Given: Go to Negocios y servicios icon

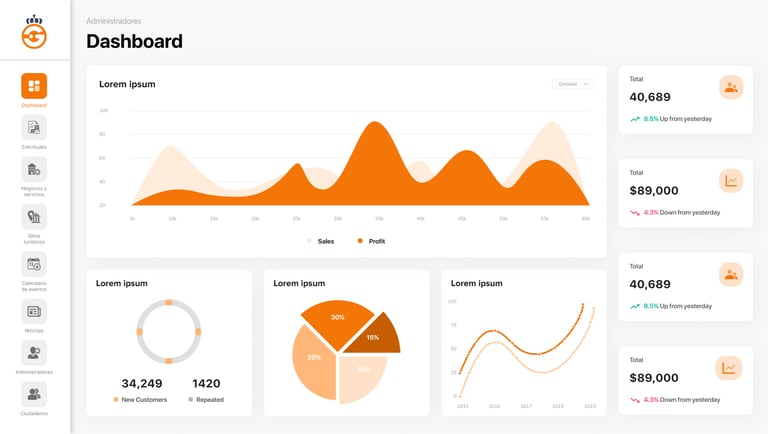Looking at the screenshot, I should tap(34, 169).
